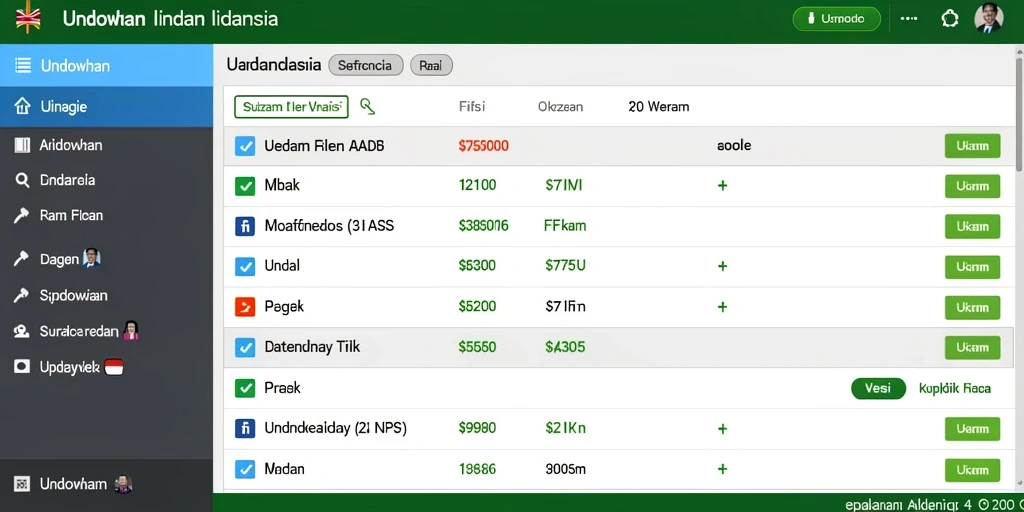Click the flag logo in the header
The height and width of the screenshot is (512, 1024).
tap(27, 19)
